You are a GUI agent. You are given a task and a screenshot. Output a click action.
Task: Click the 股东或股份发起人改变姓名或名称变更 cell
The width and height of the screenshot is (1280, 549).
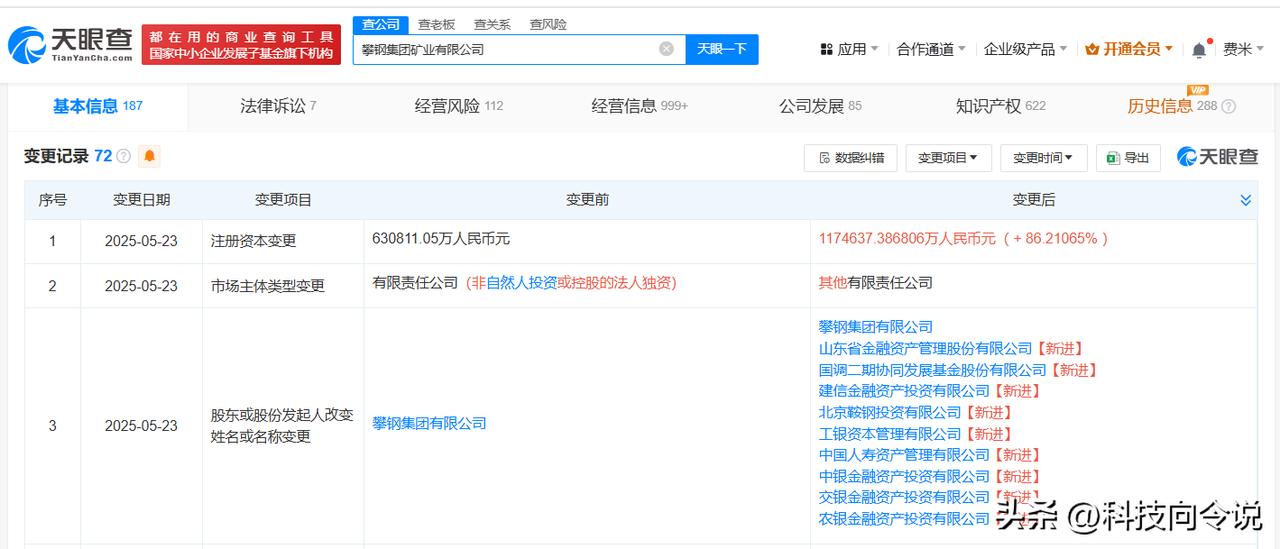(282, 425)
